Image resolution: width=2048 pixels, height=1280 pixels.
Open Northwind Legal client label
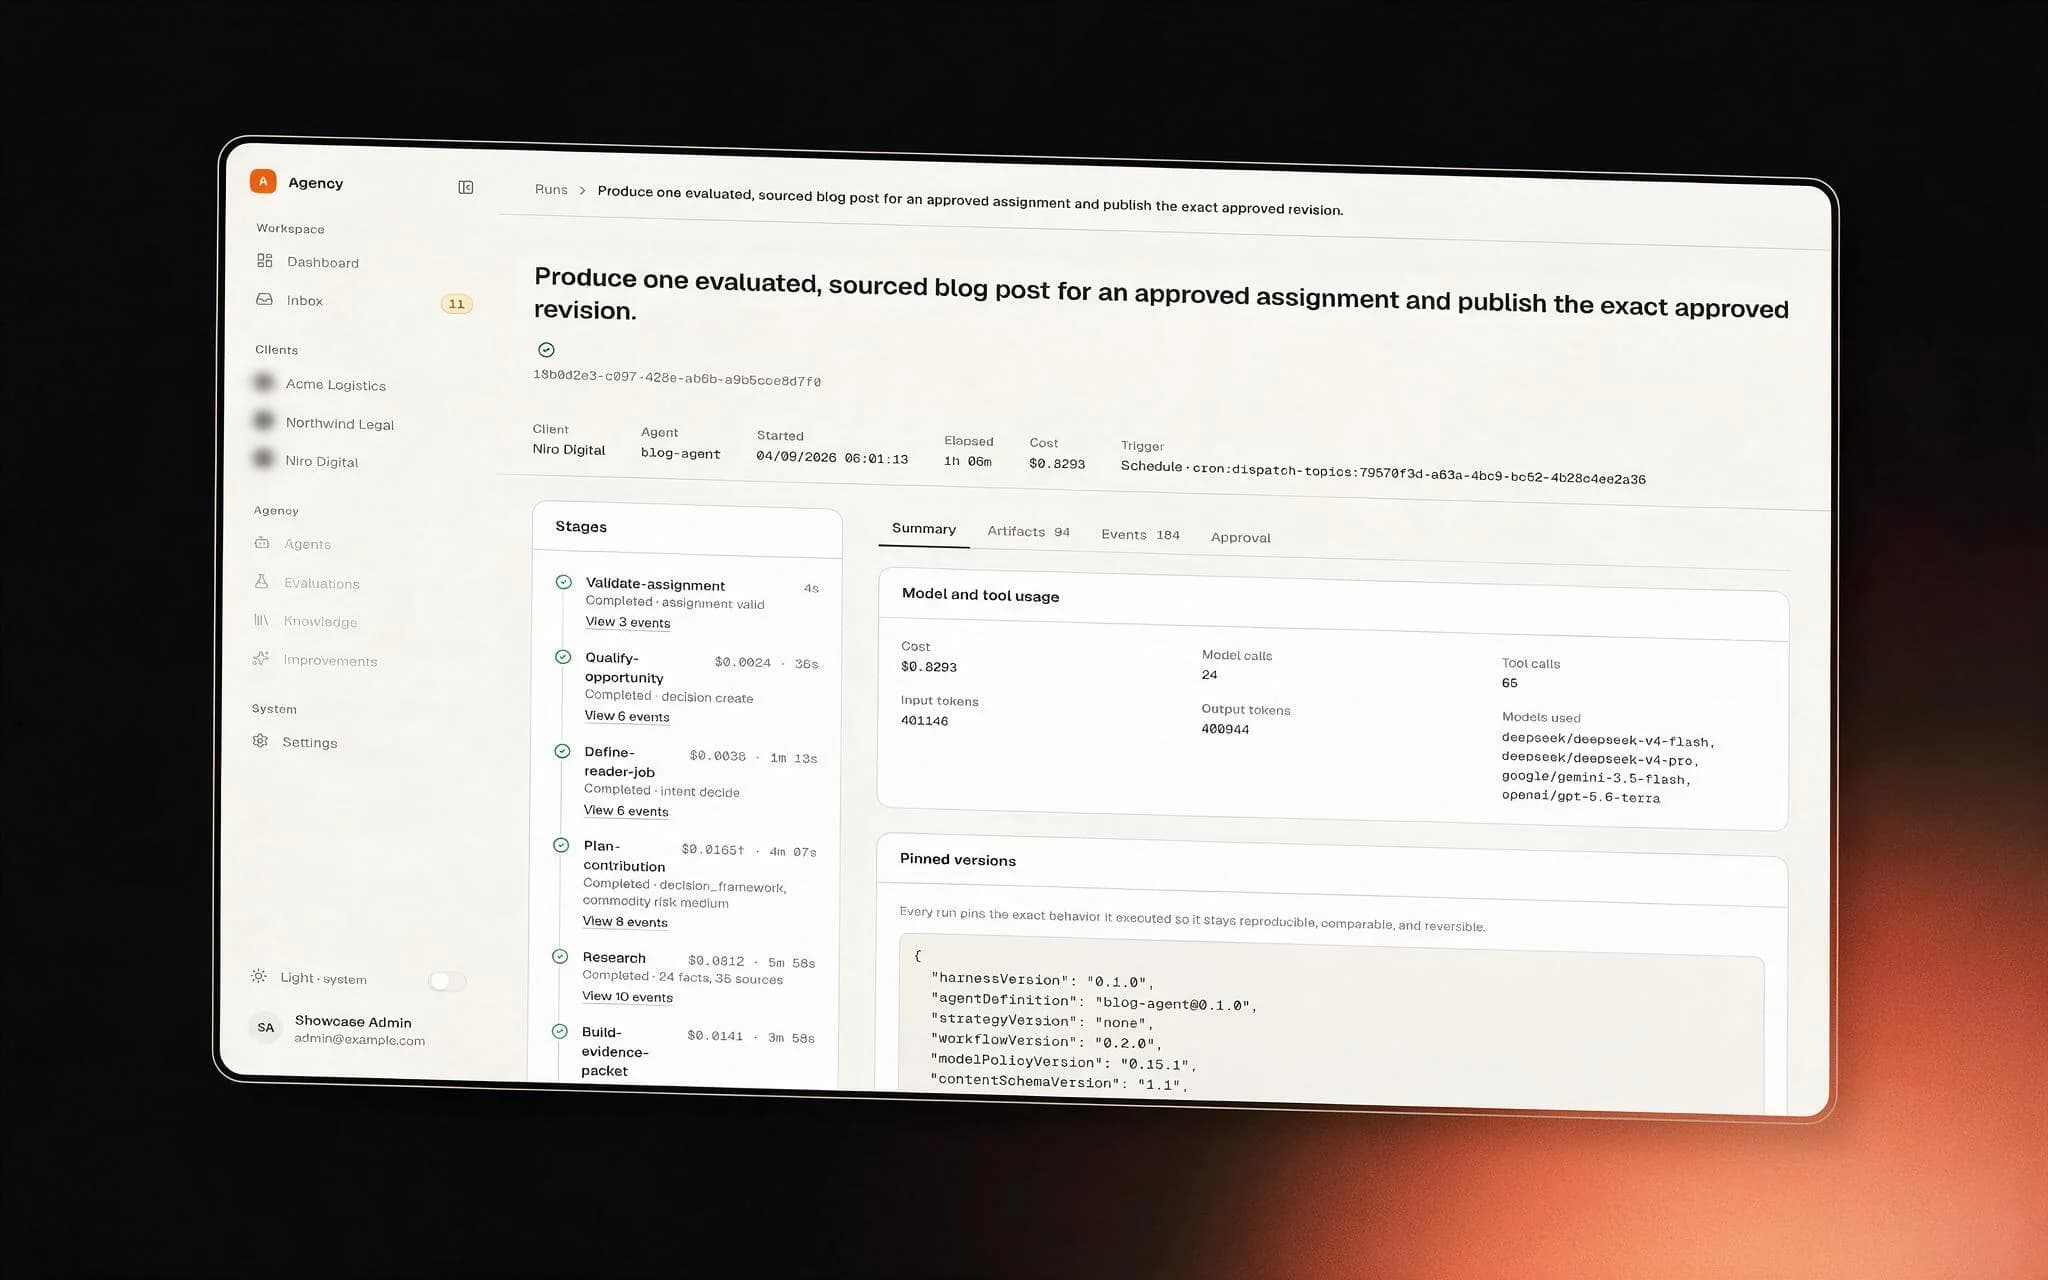[x=340, y=423]
